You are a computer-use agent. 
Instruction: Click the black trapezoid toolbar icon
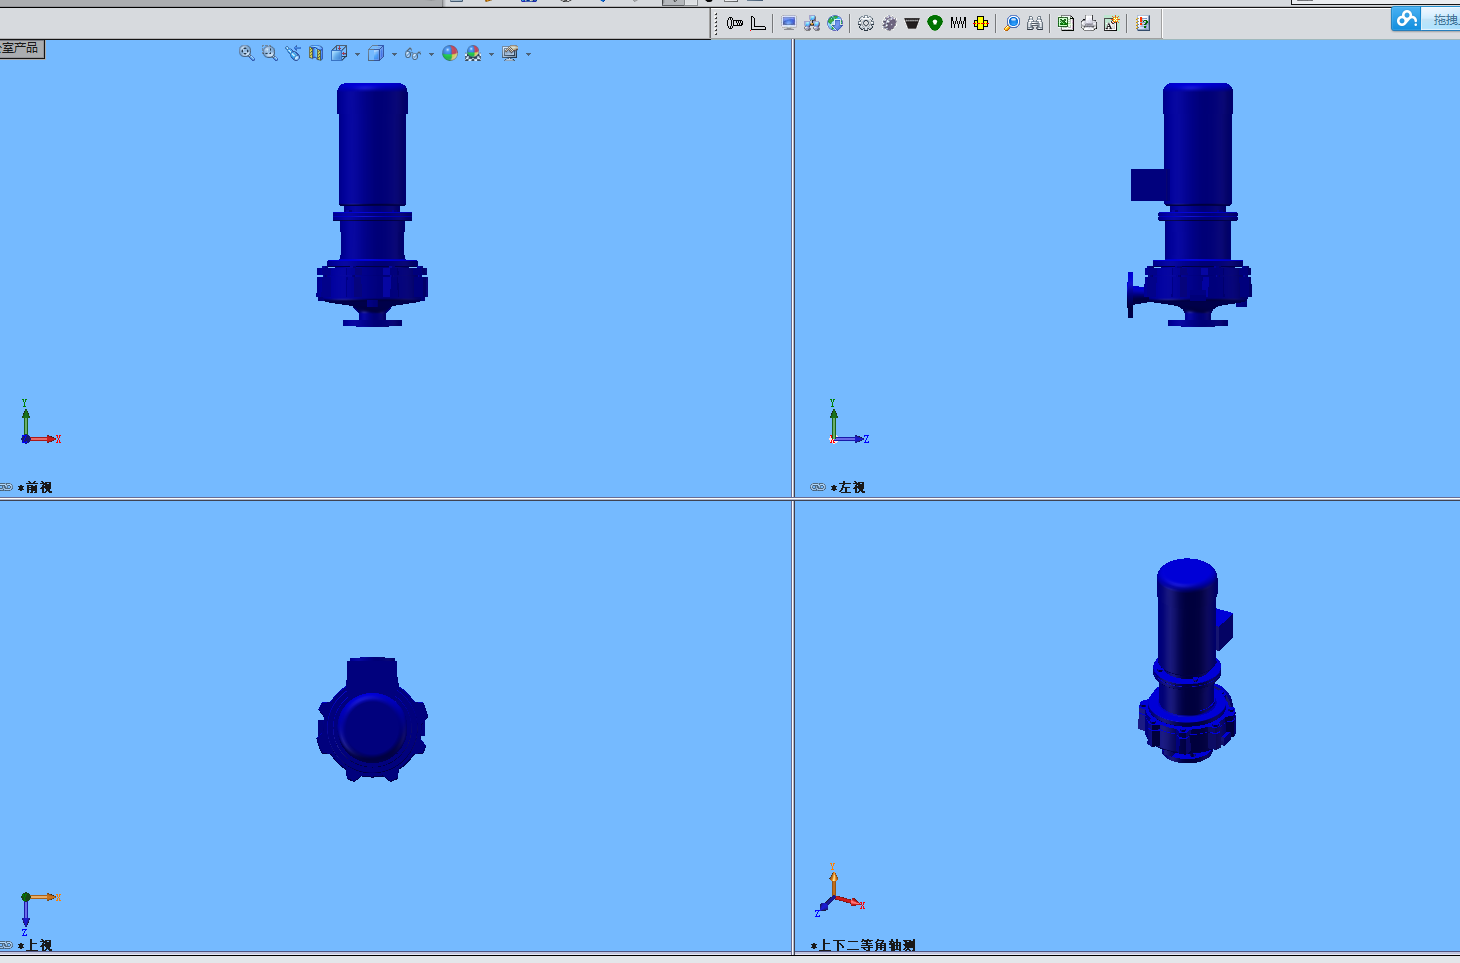click(912, 23)
